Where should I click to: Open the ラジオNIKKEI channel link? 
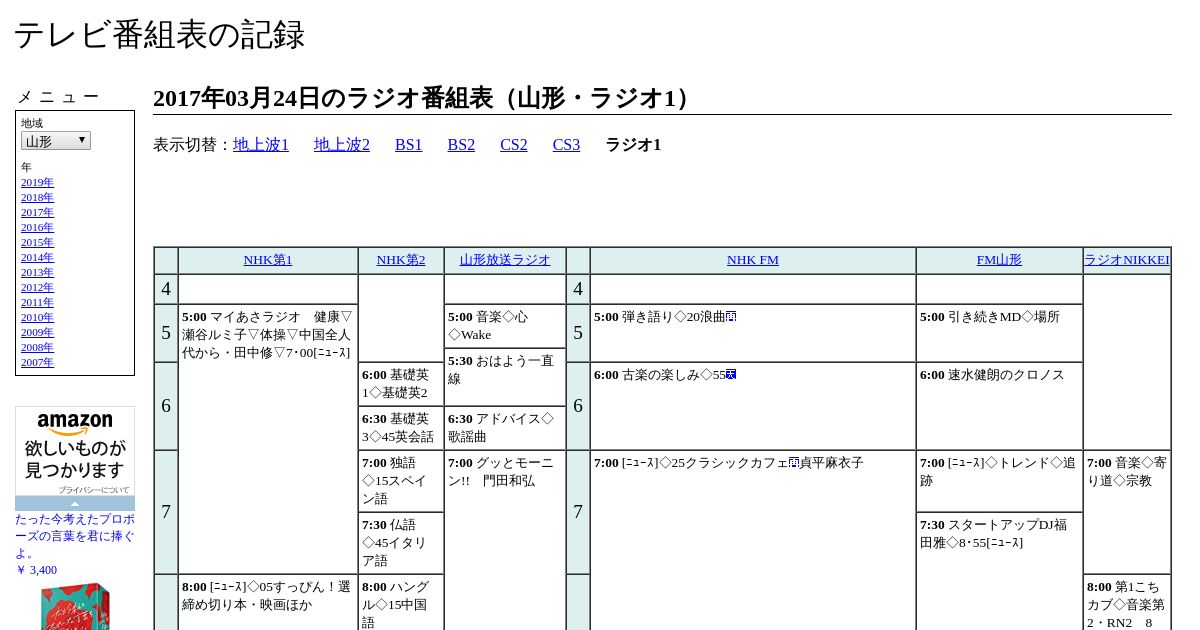1127,260
